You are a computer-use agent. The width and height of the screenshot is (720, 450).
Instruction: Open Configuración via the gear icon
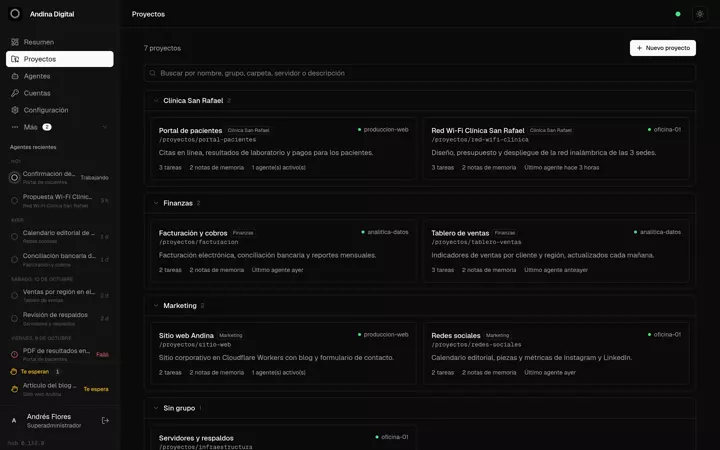(15, 110)
